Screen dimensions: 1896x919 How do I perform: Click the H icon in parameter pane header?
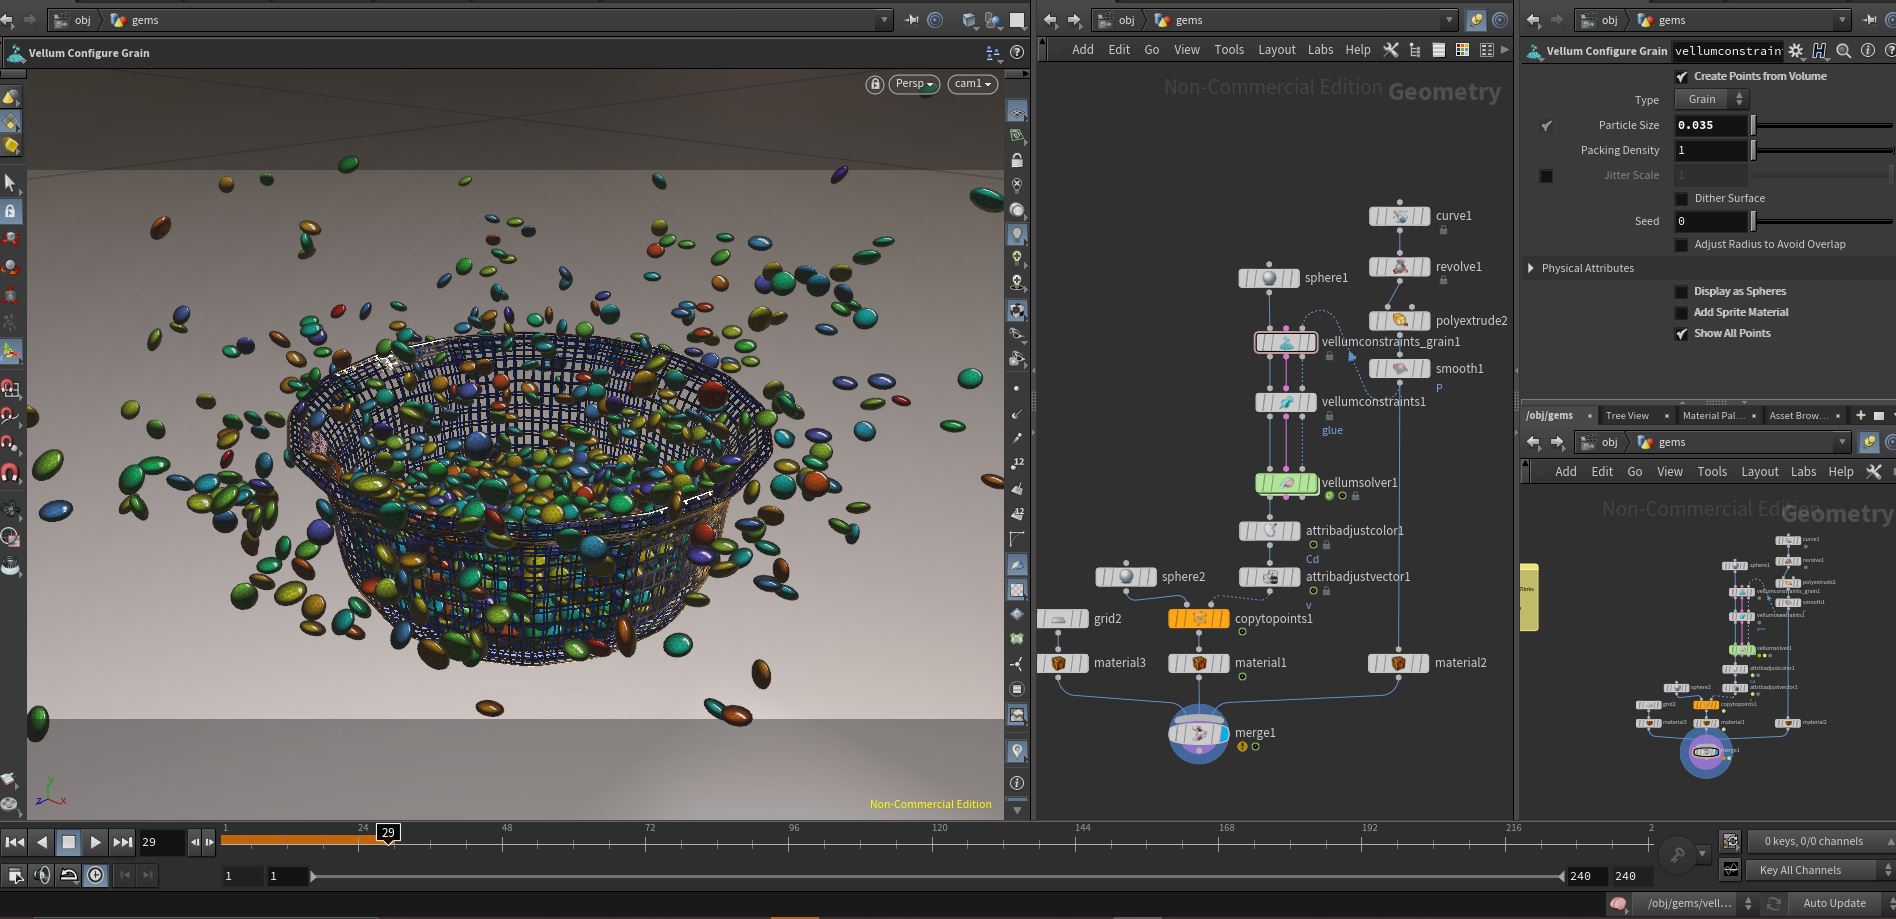[1819, 51]
